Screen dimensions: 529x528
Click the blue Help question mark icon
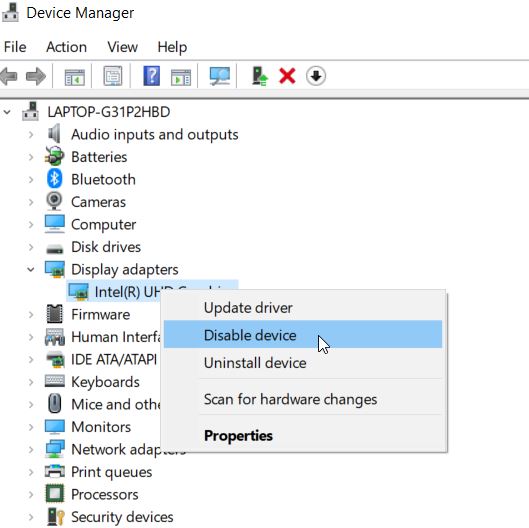(152, 76)
